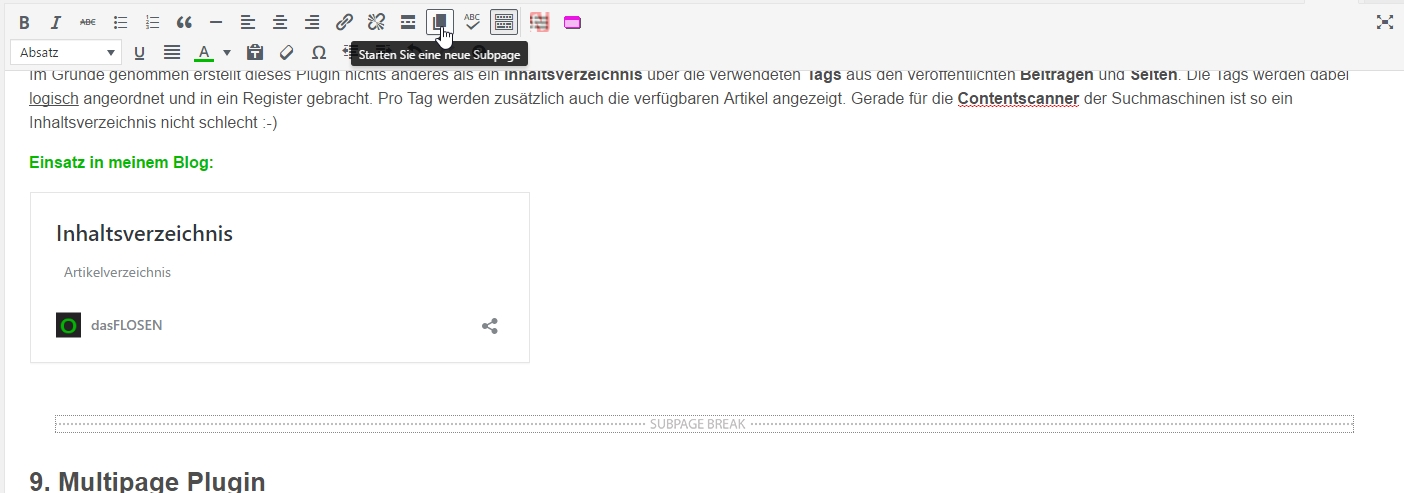Image resolution: width=1404 pixels, height=493 pixels.
Task: Click the spellcheck ABC icon
Action: click(x=472, y=22)
